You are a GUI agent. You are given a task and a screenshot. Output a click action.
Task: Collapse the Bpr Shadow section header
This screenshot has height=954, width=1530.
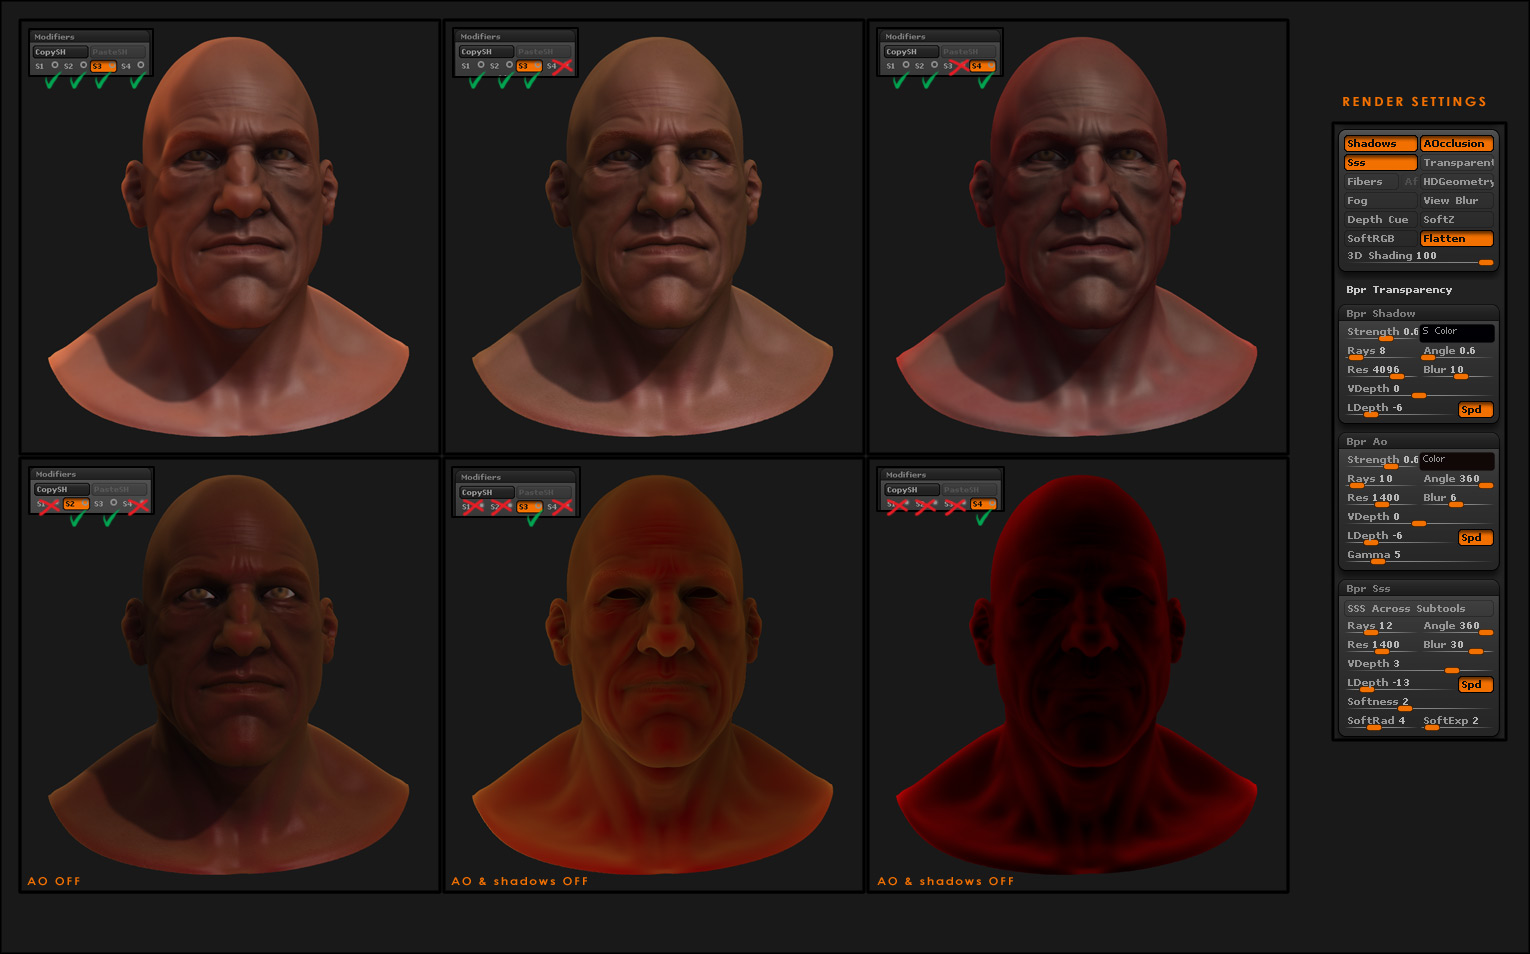coord(1418,314)
